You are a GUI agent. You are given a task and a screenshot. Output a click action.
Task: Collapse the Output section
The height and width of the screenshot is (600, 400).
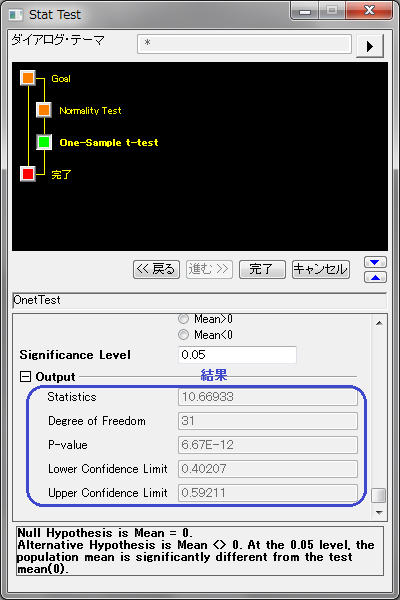(x=25, y=377)
